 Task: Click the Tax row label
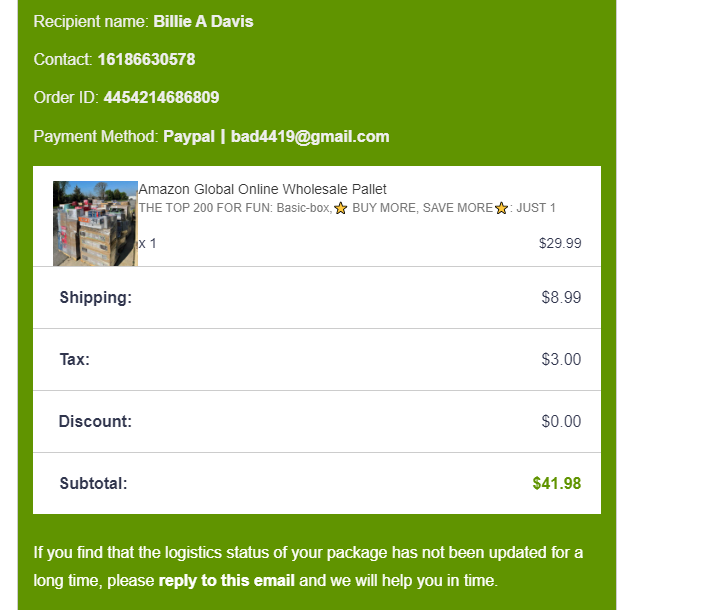(74, 359)
